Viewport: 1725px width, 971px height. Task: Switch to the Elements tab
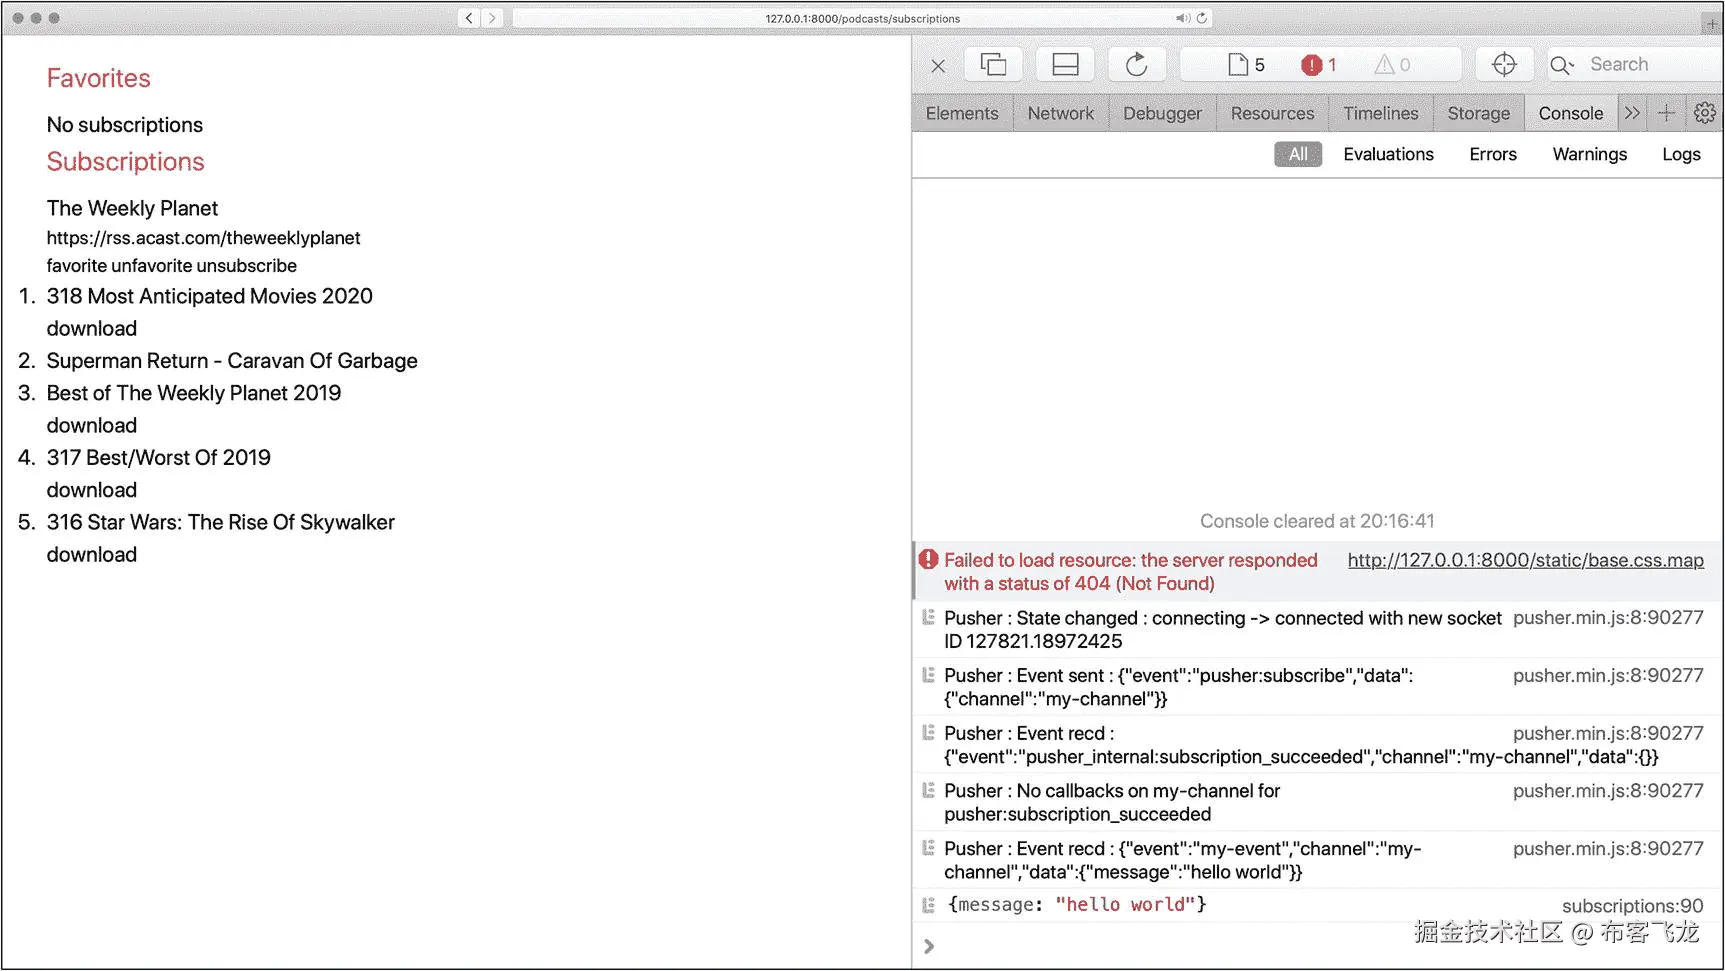pyautogui.click(x=962, y=113)
